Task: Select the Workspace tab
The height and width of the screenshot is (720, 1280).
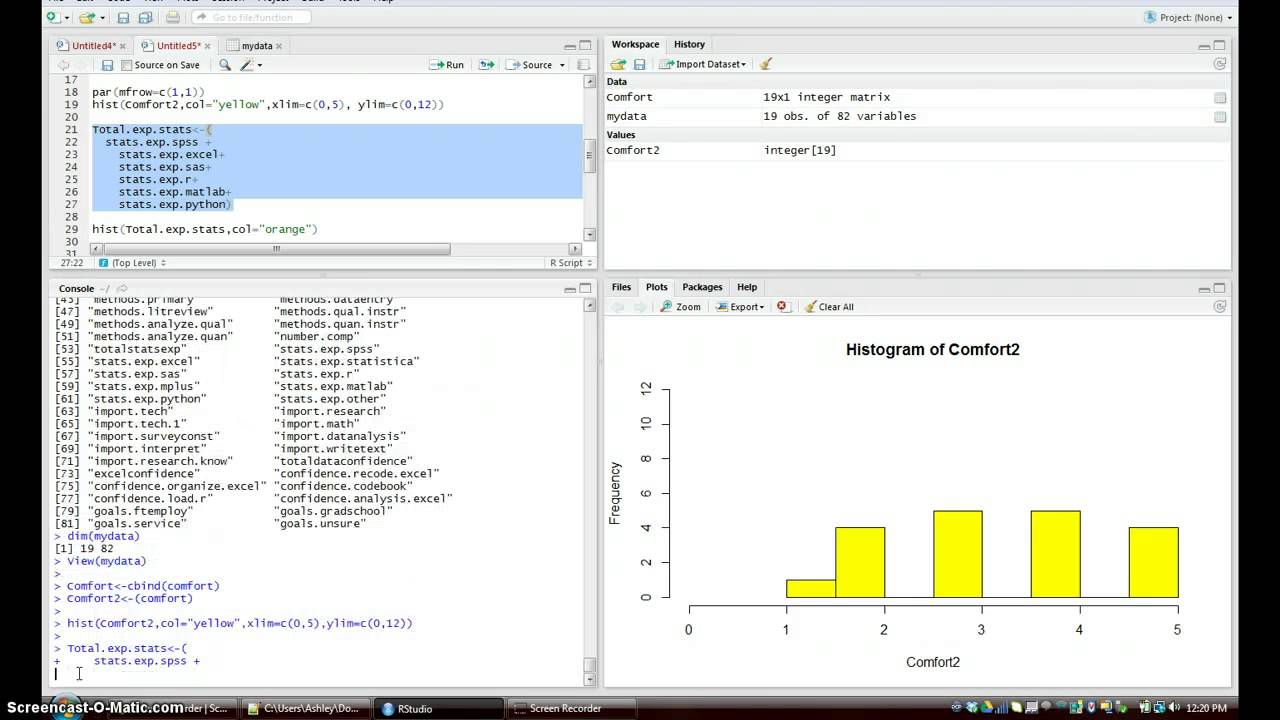Action: (635, 44)
